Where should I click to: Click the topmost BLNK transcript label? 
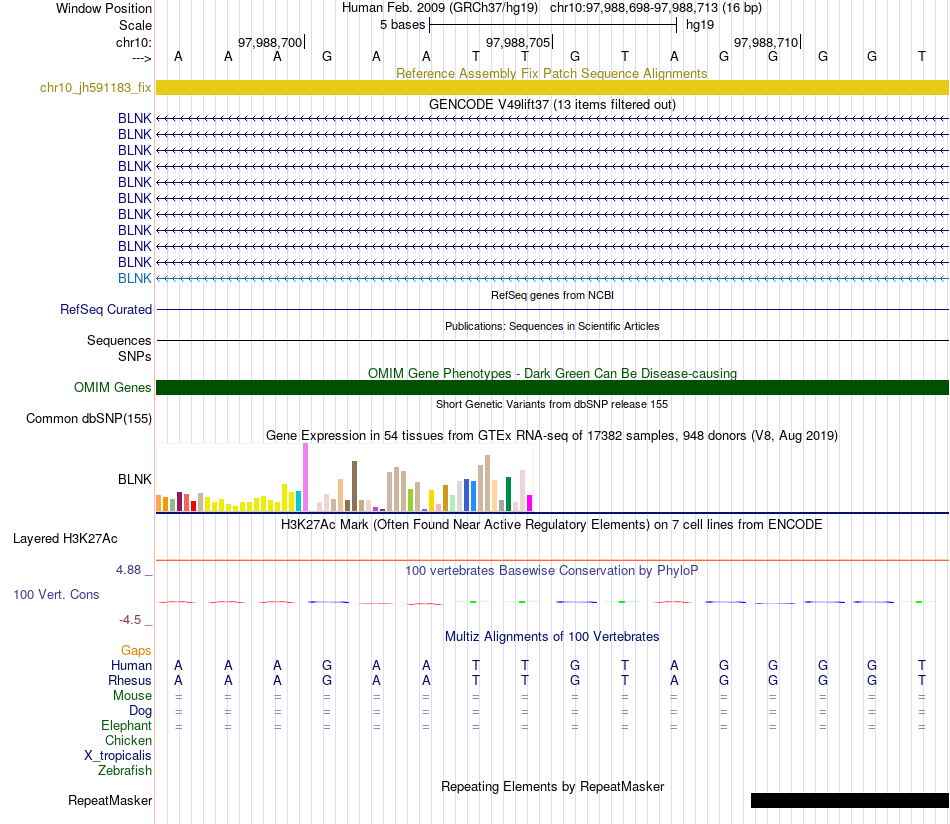click(x=135, y=118)
